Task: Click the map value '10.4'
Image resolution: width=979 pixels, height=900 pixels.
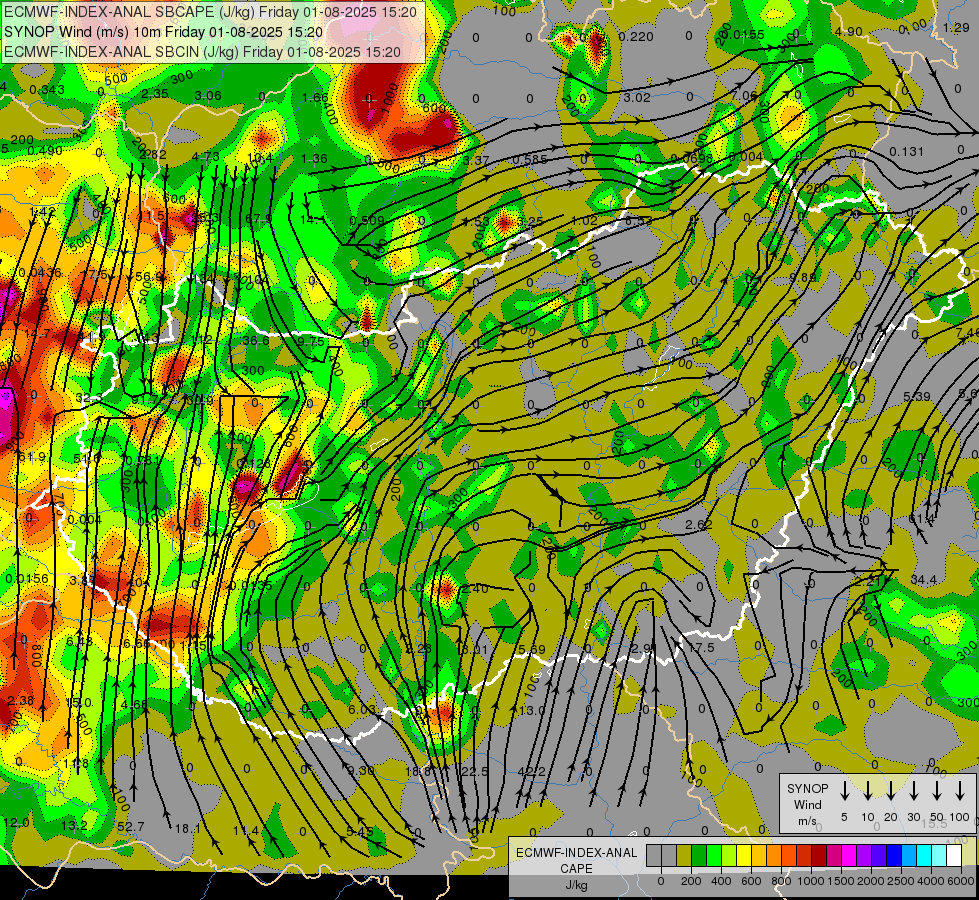Action: point(260,157)
